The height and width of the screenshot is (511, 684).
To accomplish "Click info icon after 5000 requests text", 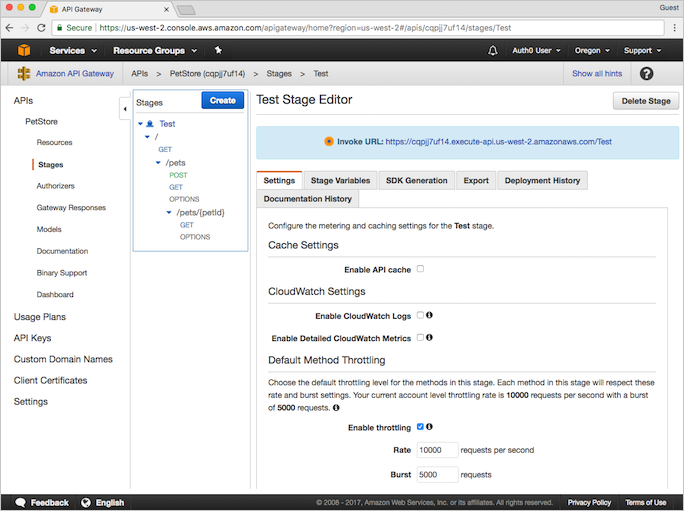I will click(x=336, y=408).
